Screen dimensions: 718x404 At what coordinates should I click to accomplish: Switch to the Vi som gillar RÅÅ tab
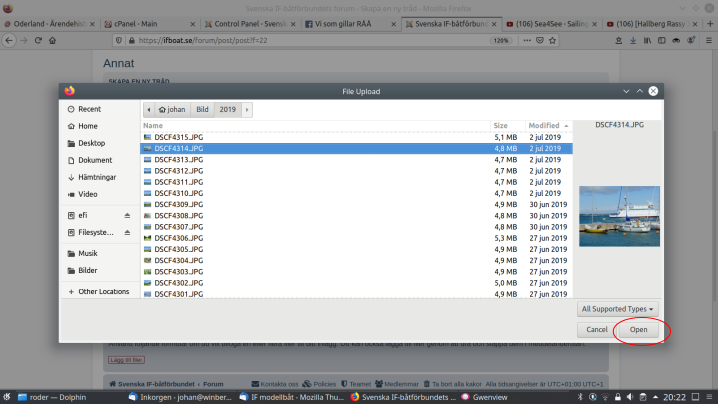tap(351, 24)
